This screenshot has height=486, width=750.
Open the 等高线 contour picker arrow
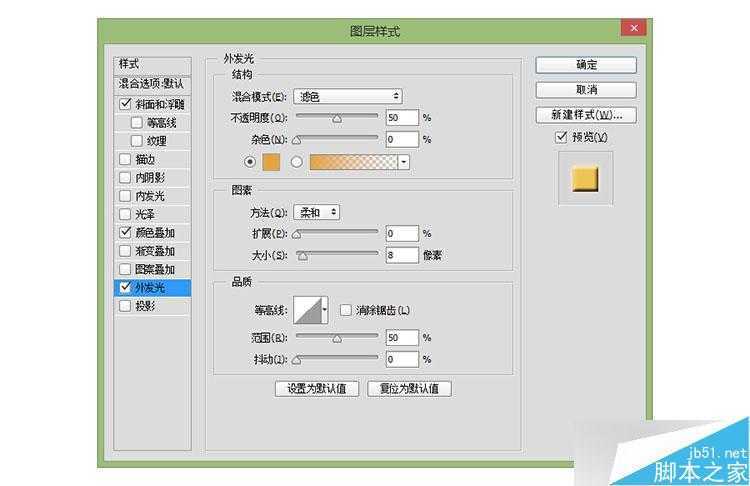325,310
